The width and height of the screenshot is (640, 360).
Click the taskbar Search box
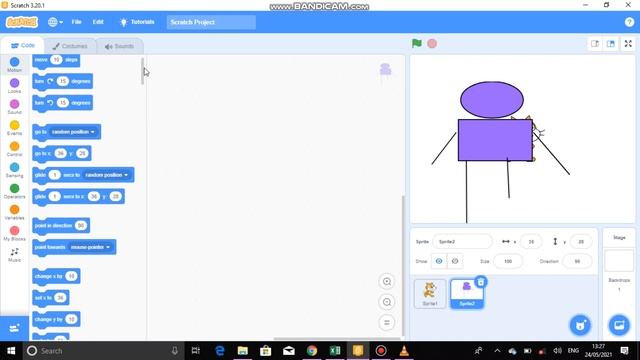pyautogui.click(x=103, y=351)
